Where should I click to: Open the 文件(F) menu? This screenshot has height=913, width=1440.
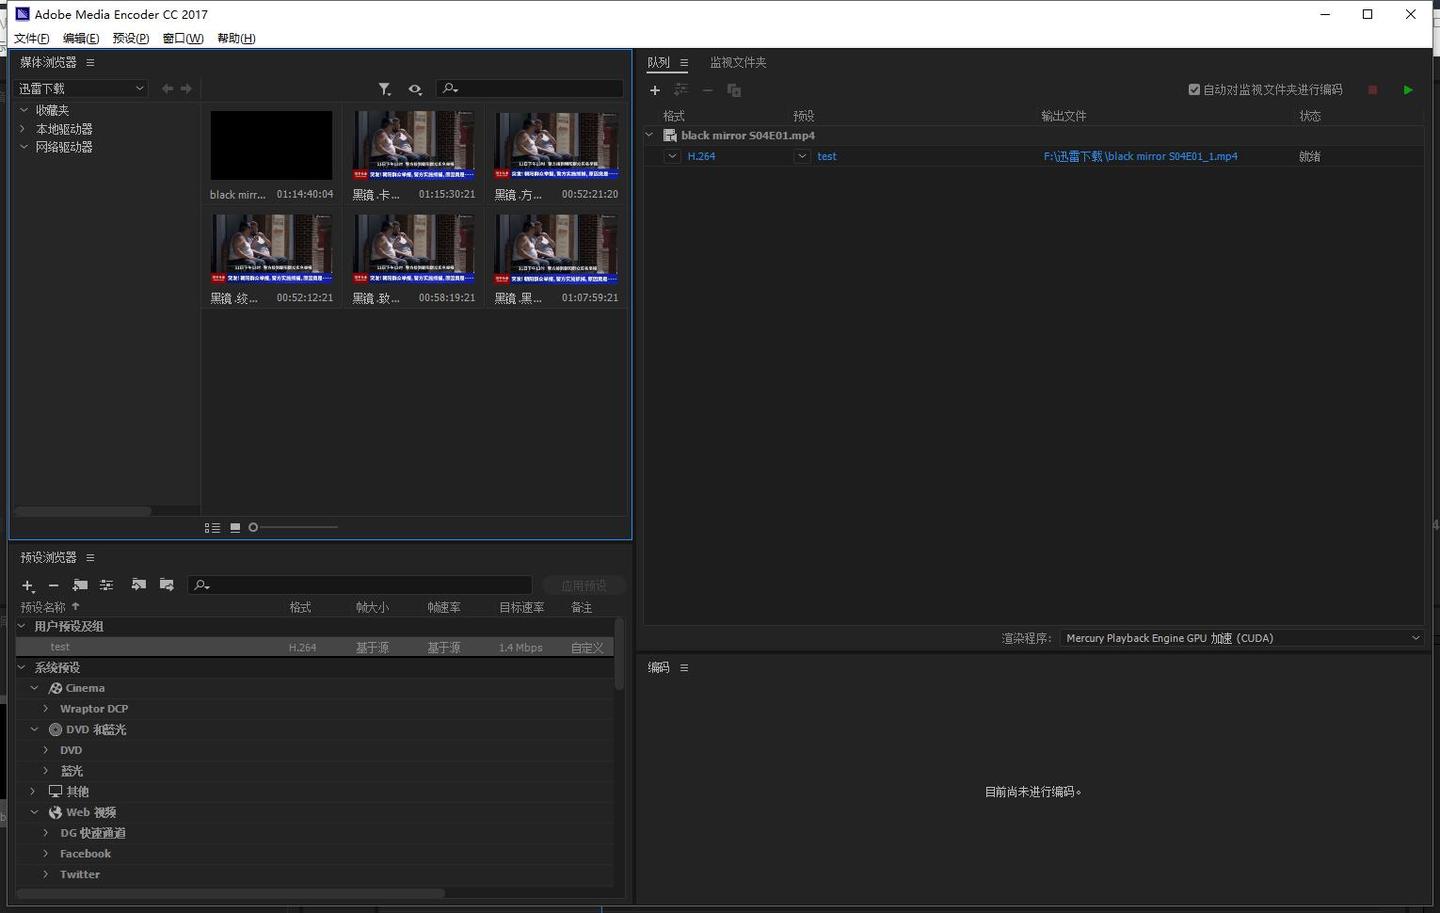[x=31, y=38]
